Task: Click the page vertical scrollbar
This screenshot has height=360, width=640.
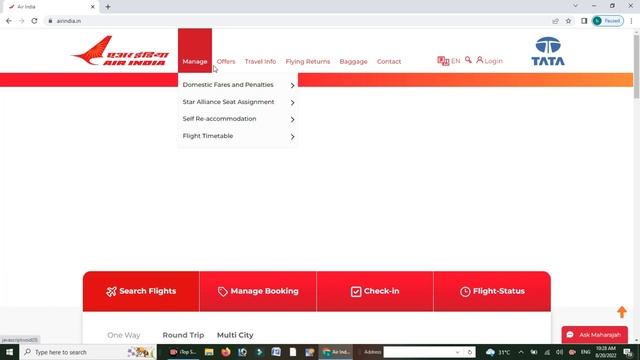Action: tap(636, 67)
